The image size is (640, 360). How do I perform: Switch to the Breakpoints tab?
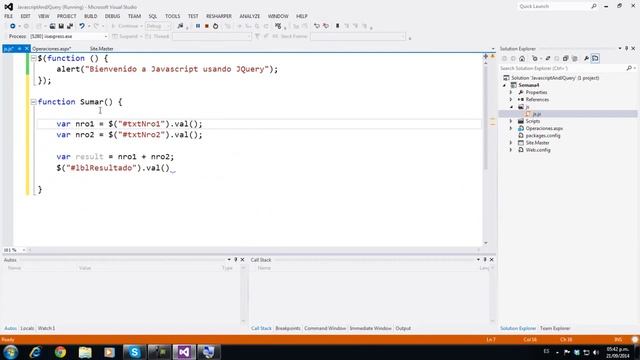288,328
